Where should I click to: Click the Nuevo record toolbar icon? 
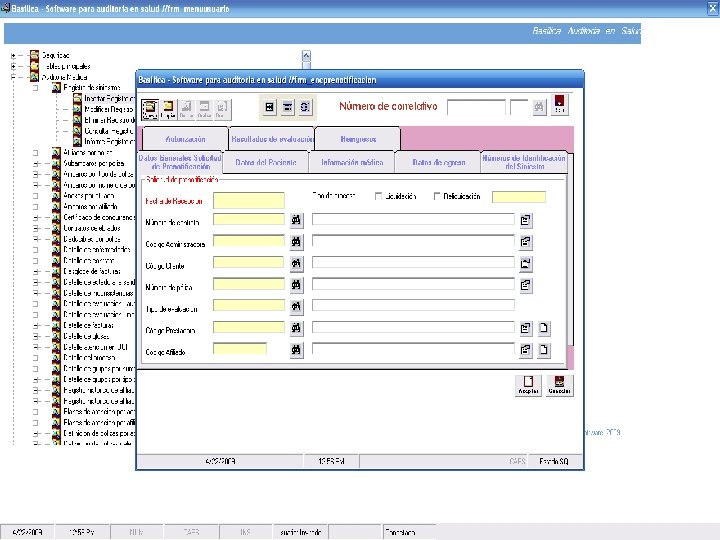[x=150, y=109]
